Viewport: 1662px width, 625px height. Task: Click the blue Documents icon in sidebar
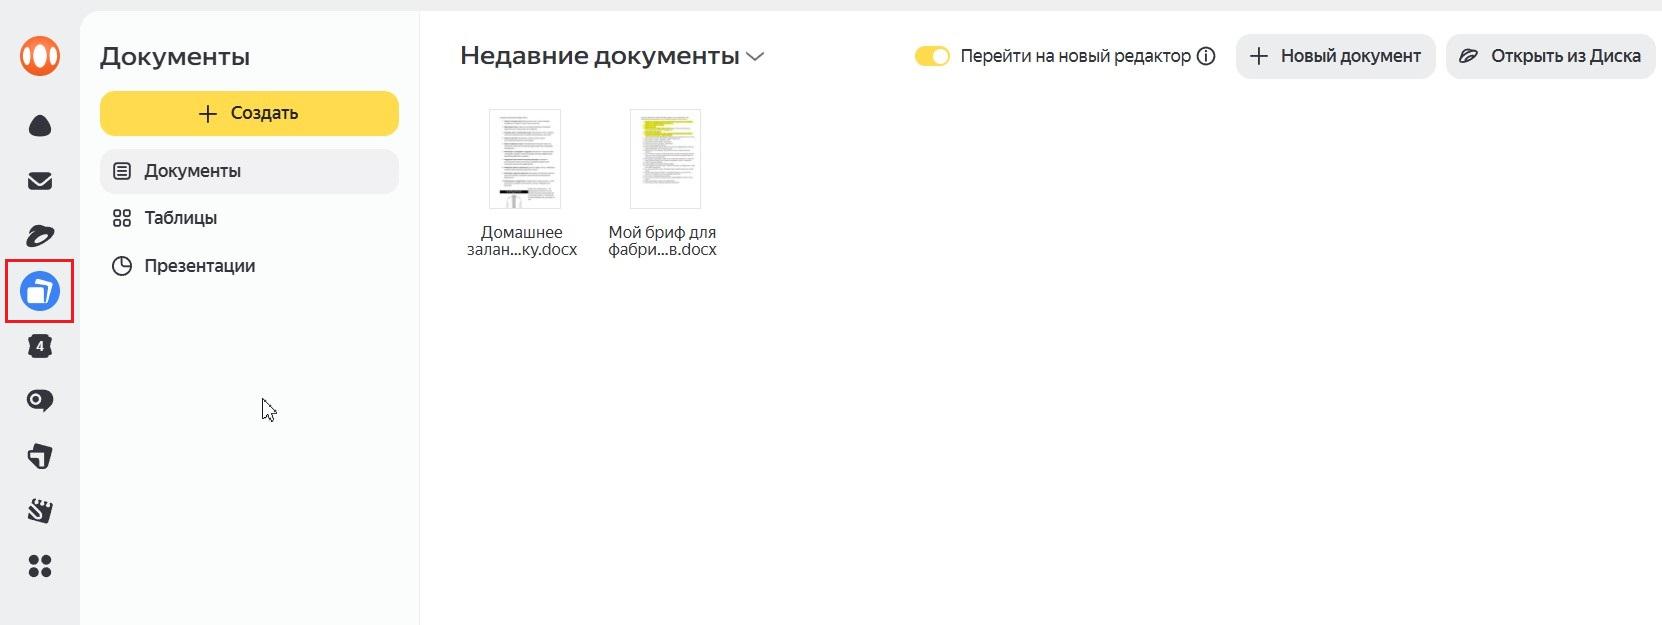[40, 291]
